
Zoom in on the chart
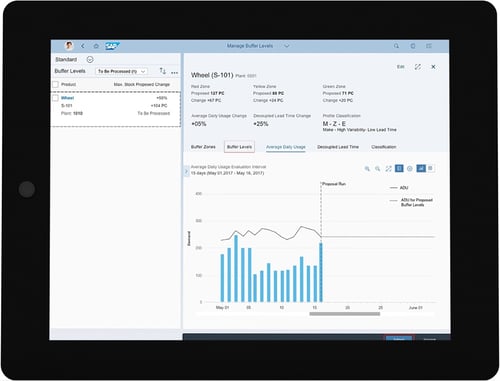(x=367, y=169)
